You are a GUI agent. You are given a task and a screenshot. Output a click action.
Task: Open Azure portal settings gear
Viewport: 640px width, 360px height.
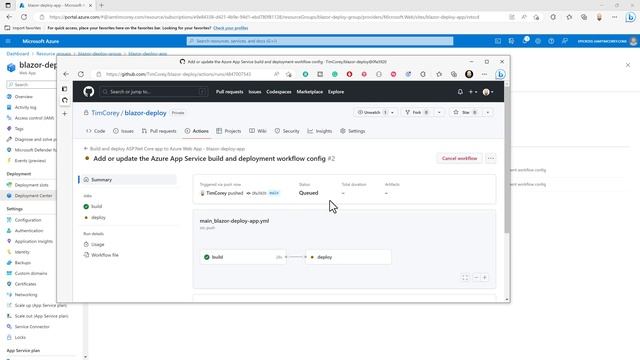pos(538,41)
